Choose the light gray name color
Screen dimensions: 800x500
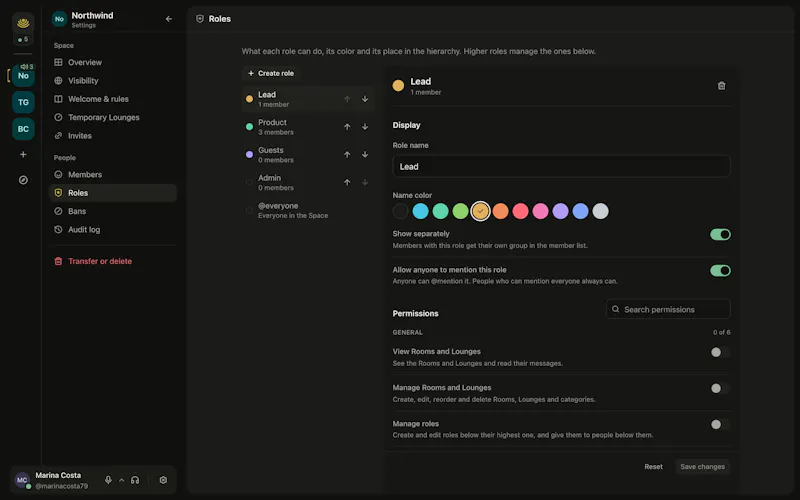pyautogui.click(x=601, y=211)
